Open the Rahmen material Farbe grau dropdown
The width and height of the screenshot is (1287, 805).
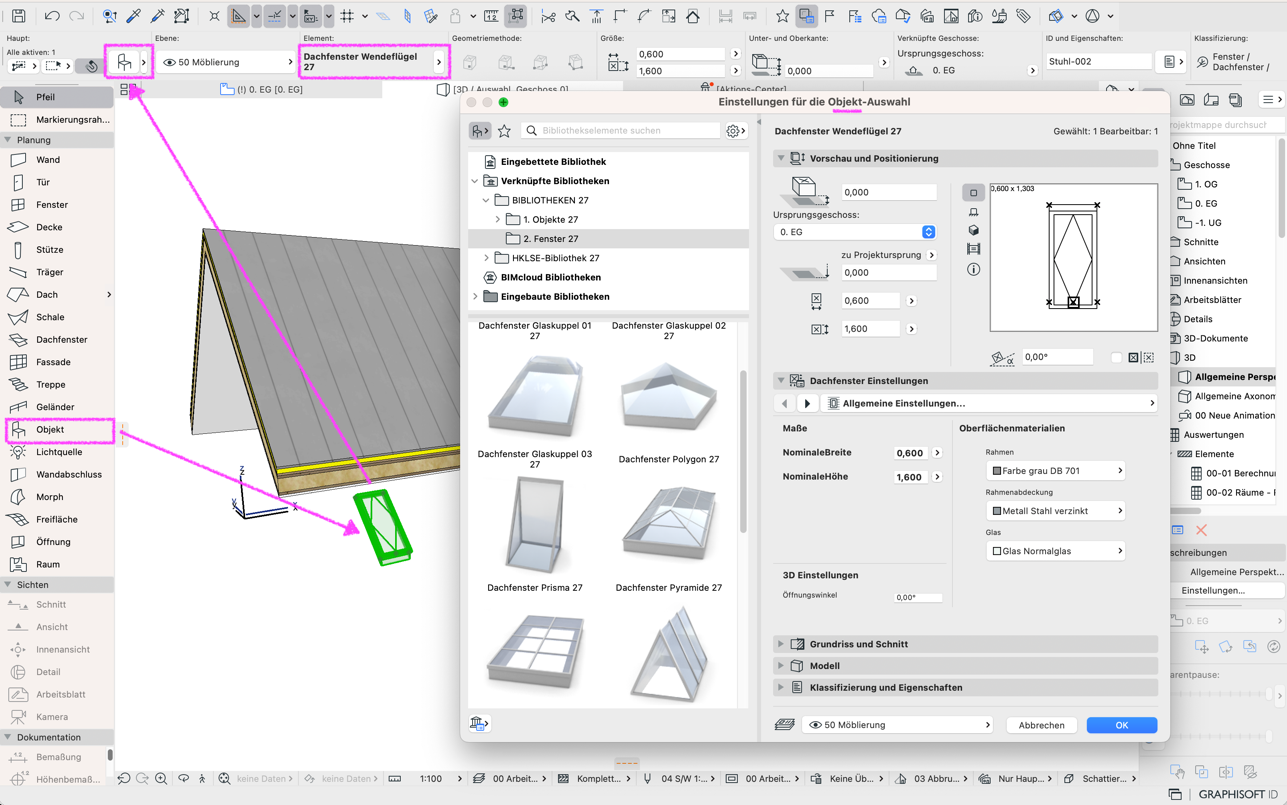pos(1056,471)
